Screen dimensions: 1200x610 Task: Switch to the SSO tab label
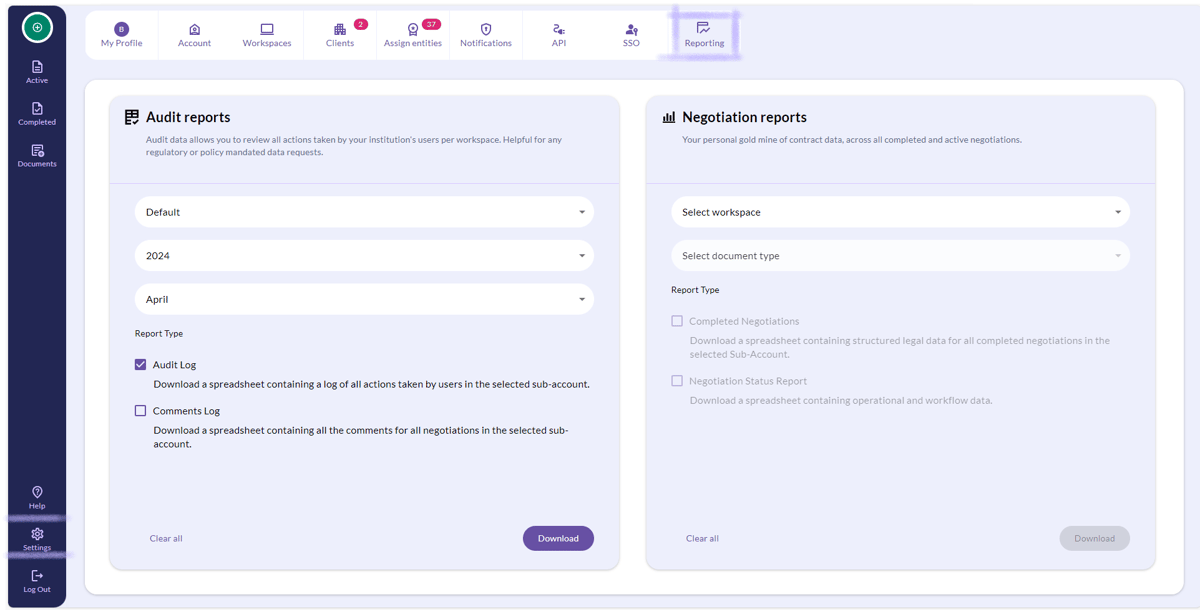pos(631,43)
